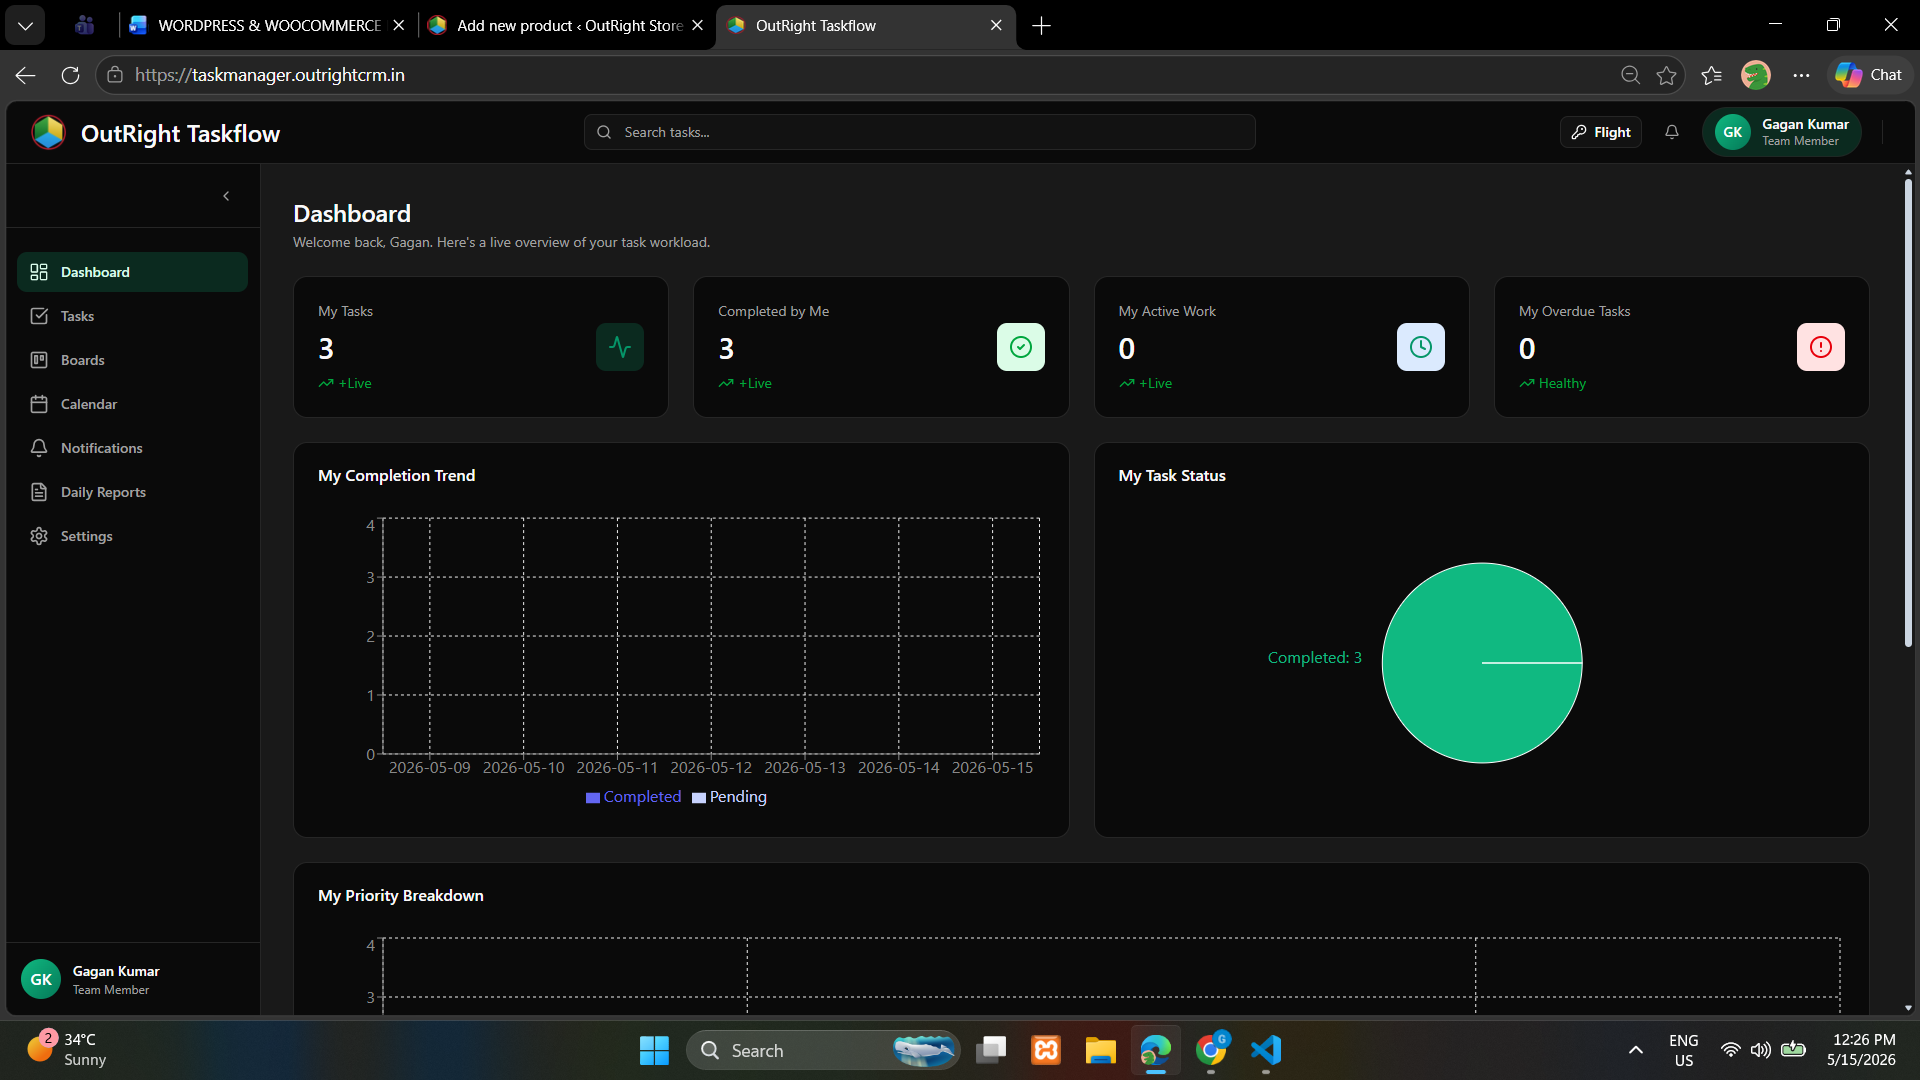Toggle the Completed legend in the trend chart

(x=633, y=797)
